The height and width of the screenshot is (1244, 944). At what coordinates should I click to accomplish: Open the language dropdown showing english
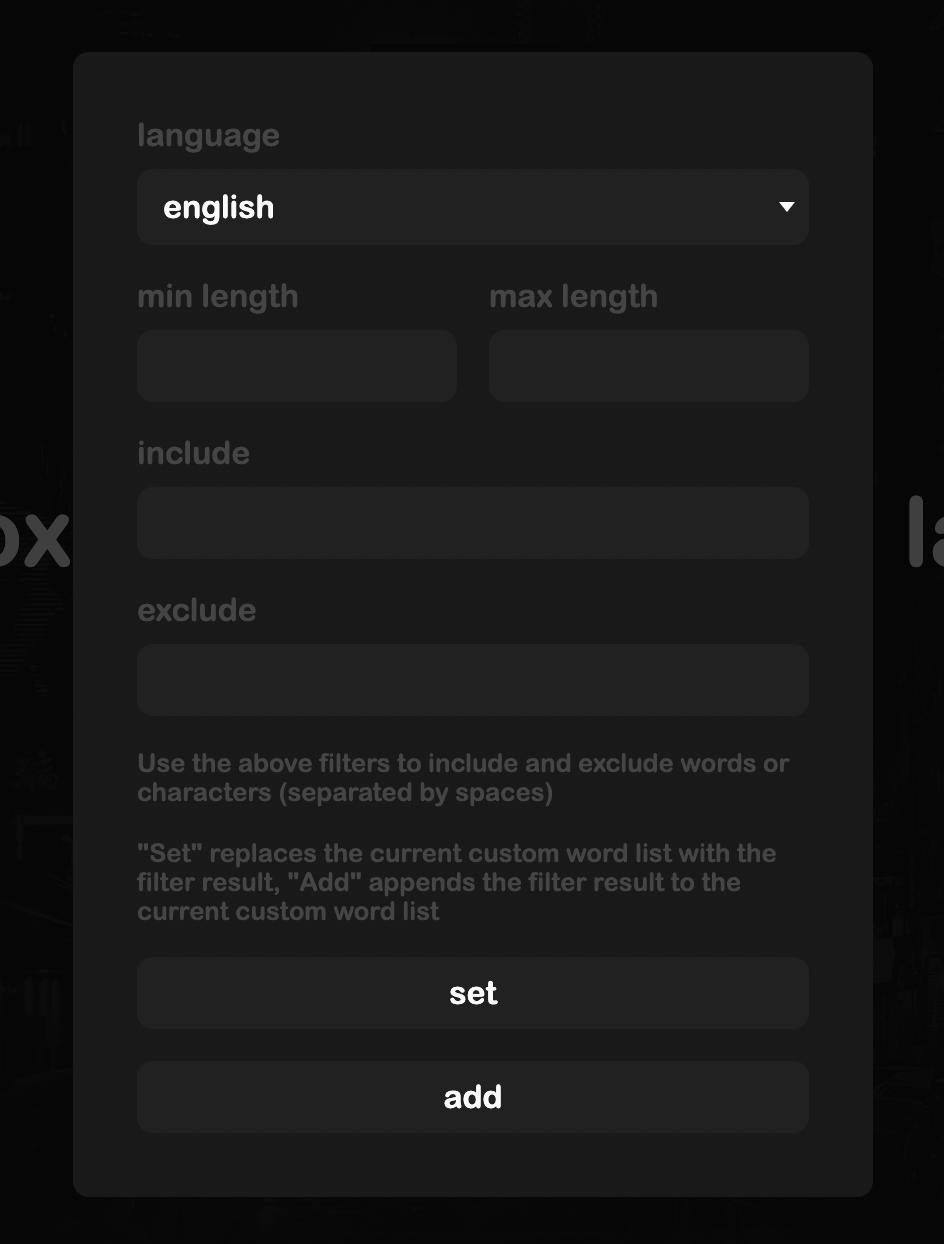pos(473,207)
